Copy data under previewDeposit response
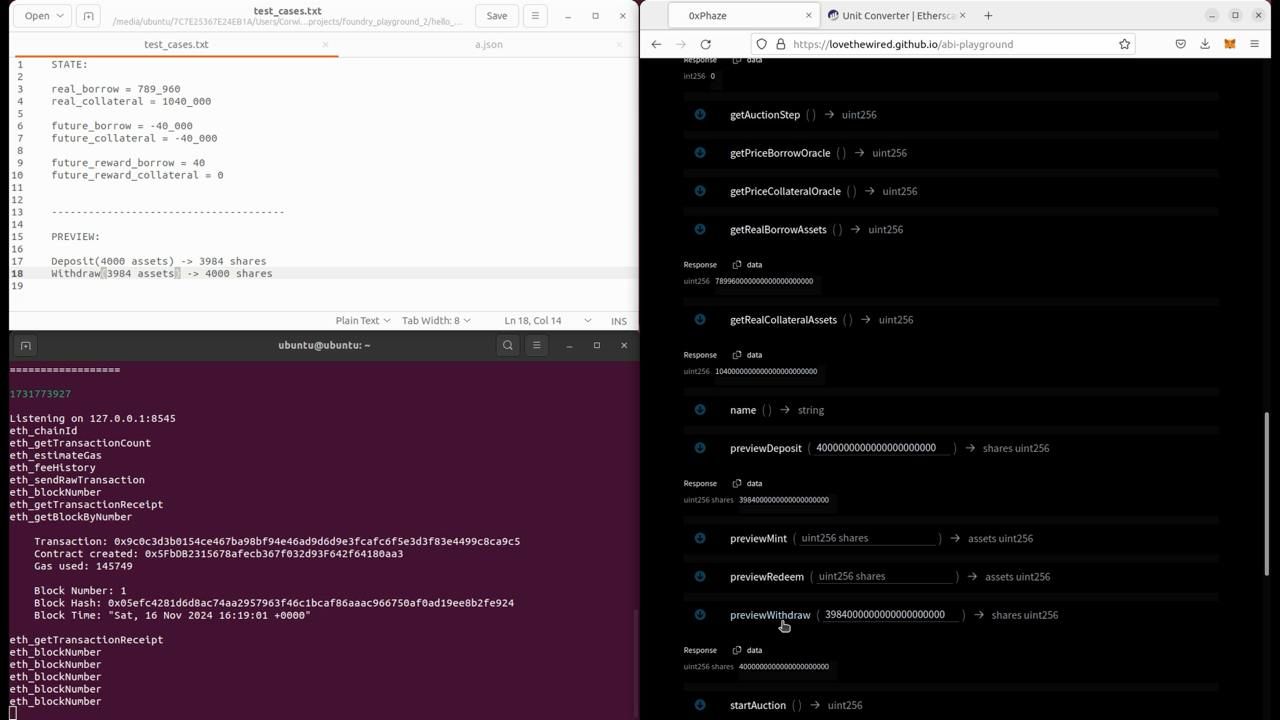The image size is (1280, 720). (747, 483)
